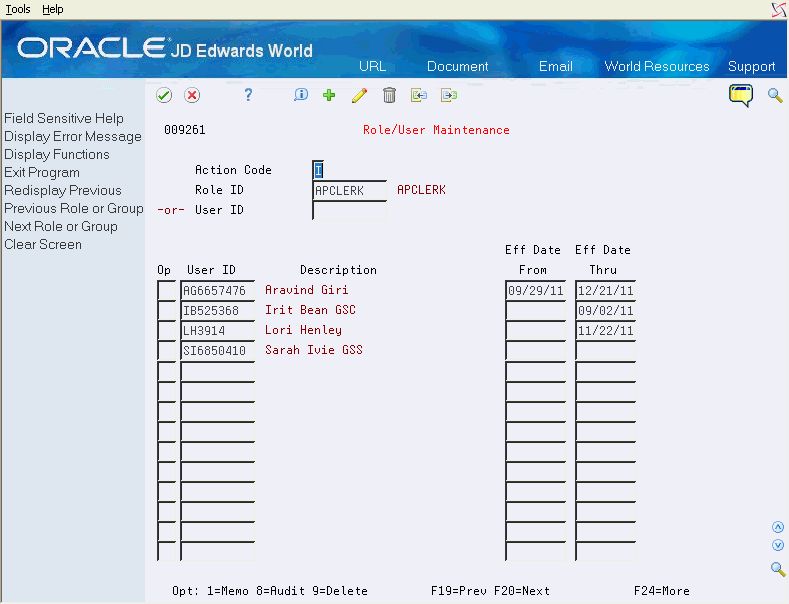Click User ID field LH3914

click(217, 331)
